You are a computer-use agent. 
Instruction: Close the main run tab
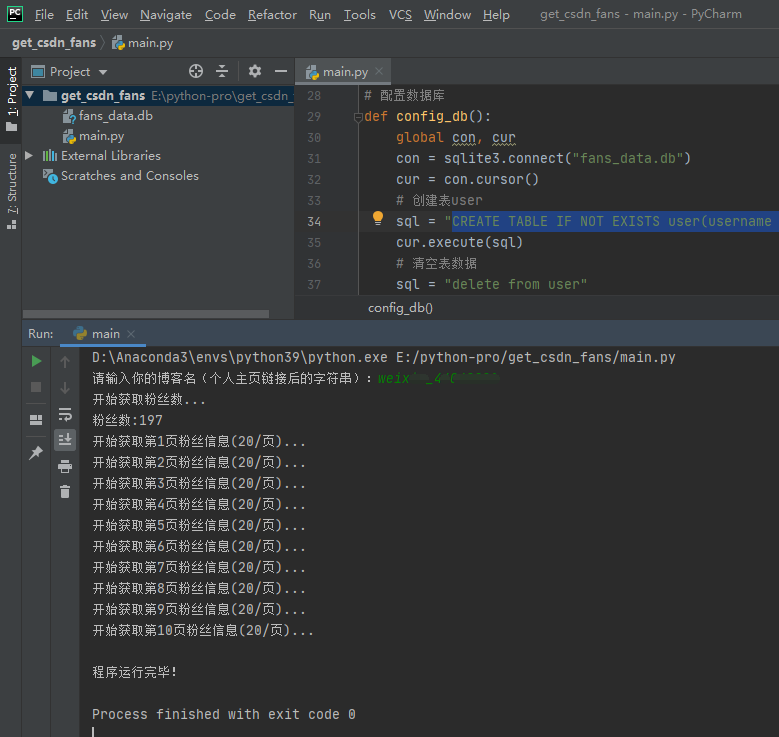(x=131, y=334)
